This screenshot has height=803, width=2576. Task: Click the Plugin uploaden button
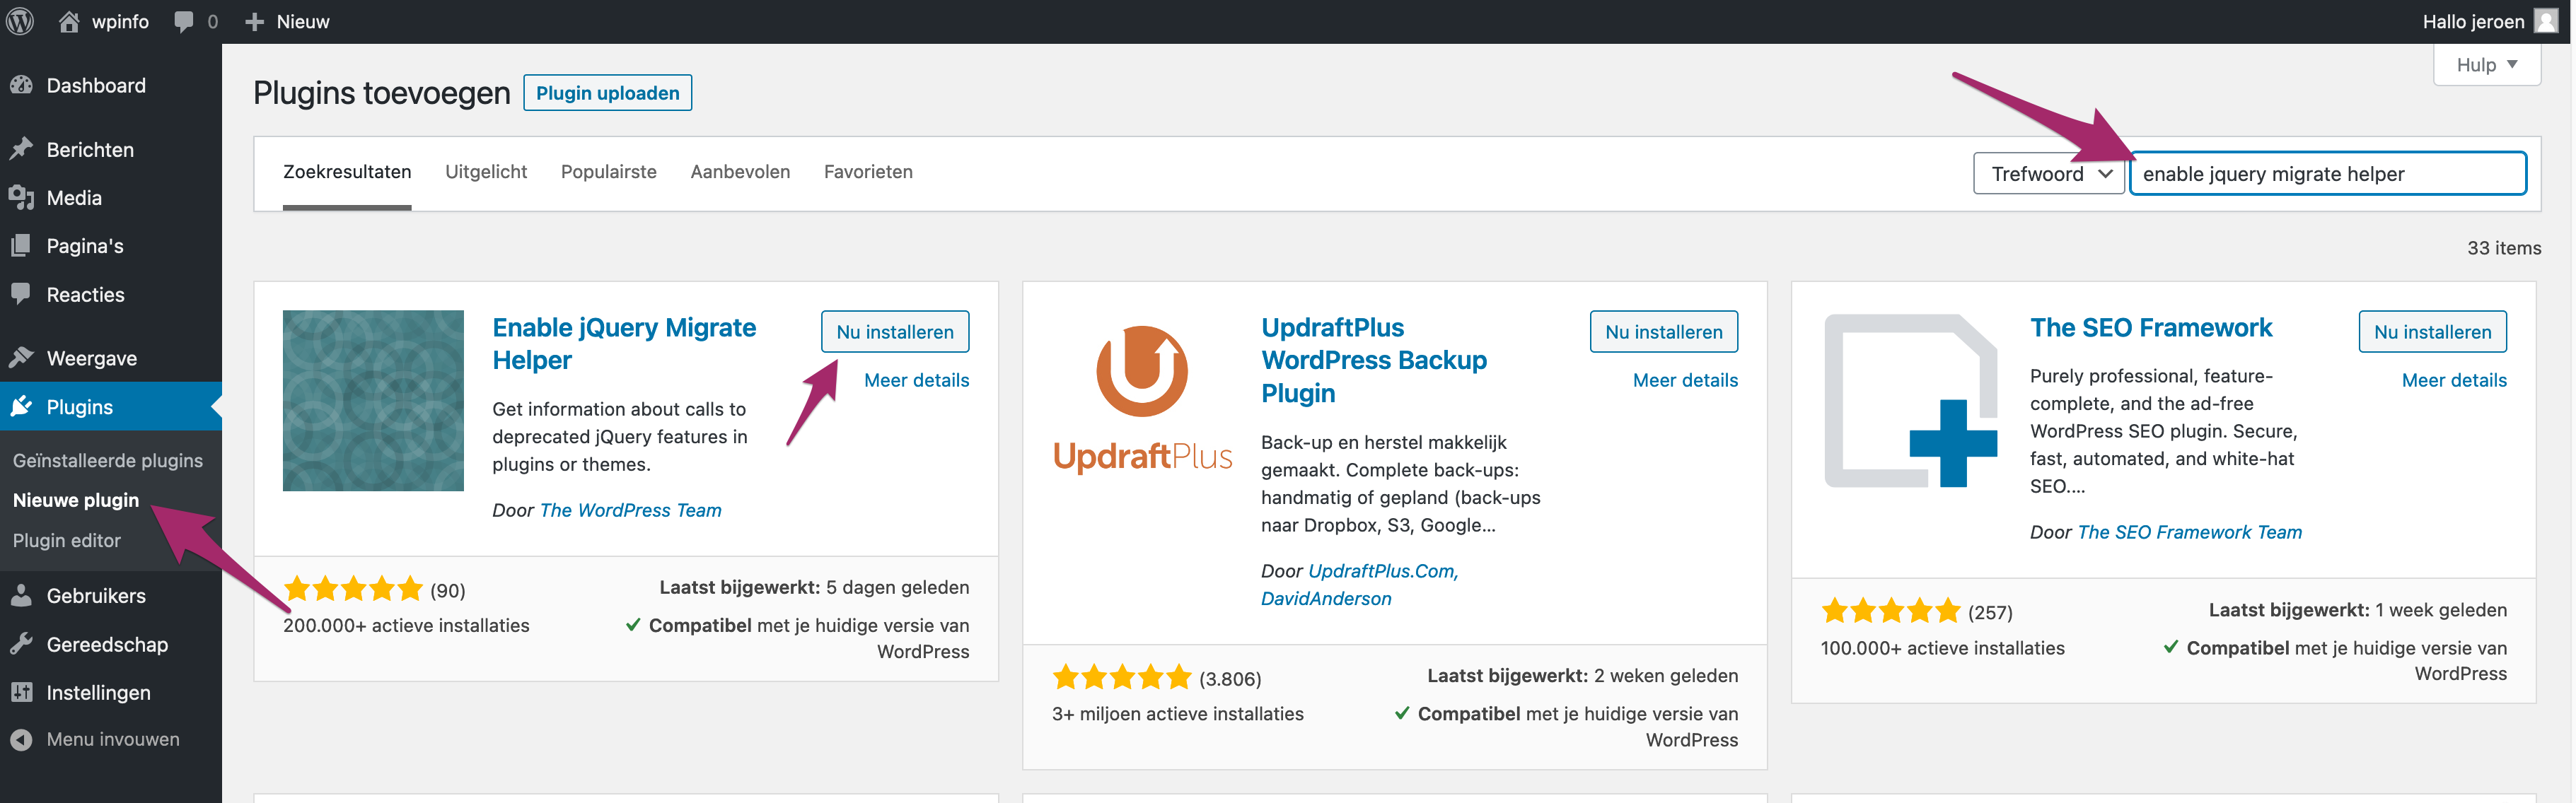607,93
